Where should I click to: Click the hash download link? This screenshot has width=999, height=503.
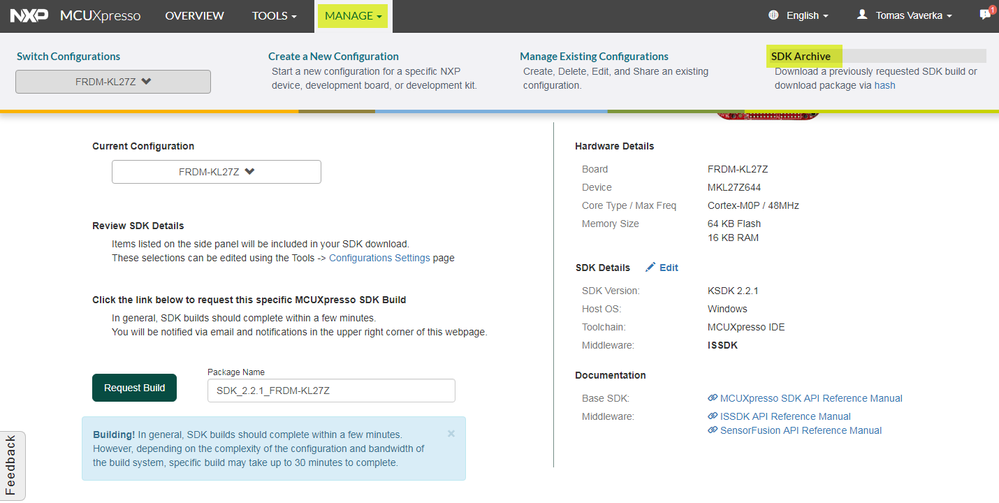884,86
